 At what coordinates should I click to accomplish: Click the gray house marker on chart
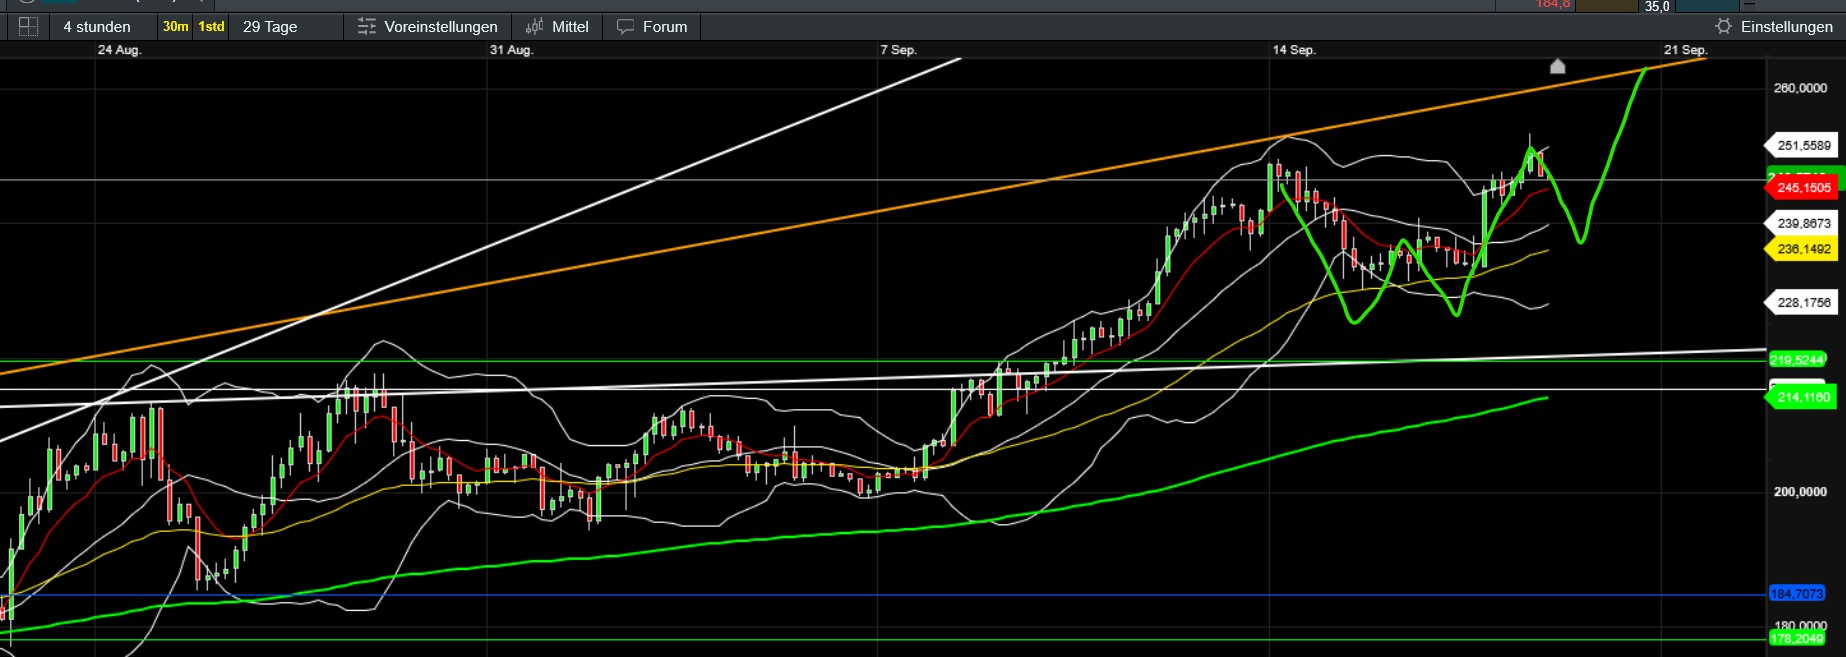tap(1557, 66)
